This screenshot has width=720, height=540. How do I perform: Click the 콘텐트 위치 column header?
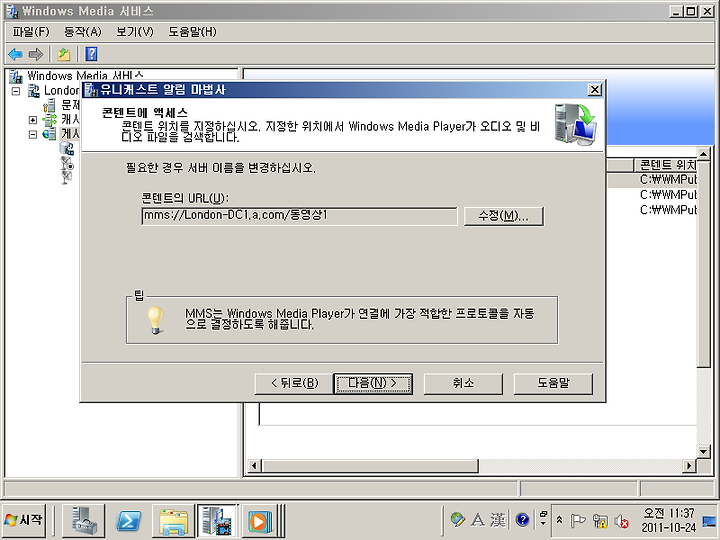click(666, 164)
